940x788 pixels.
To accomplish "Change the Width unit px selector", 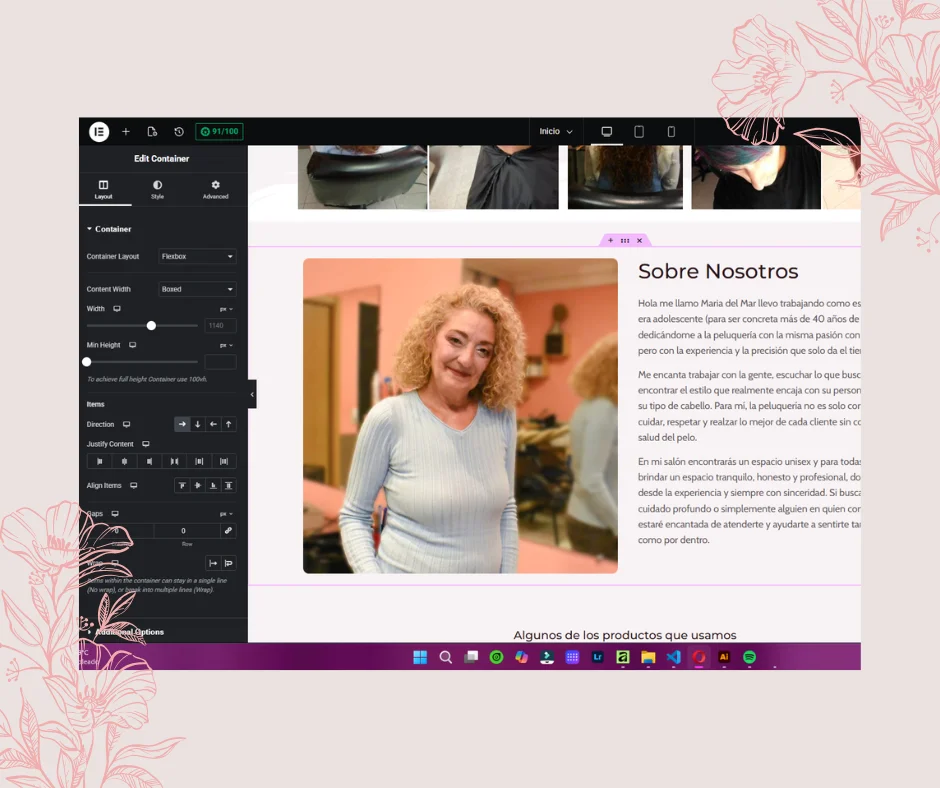I will (226, 309).
